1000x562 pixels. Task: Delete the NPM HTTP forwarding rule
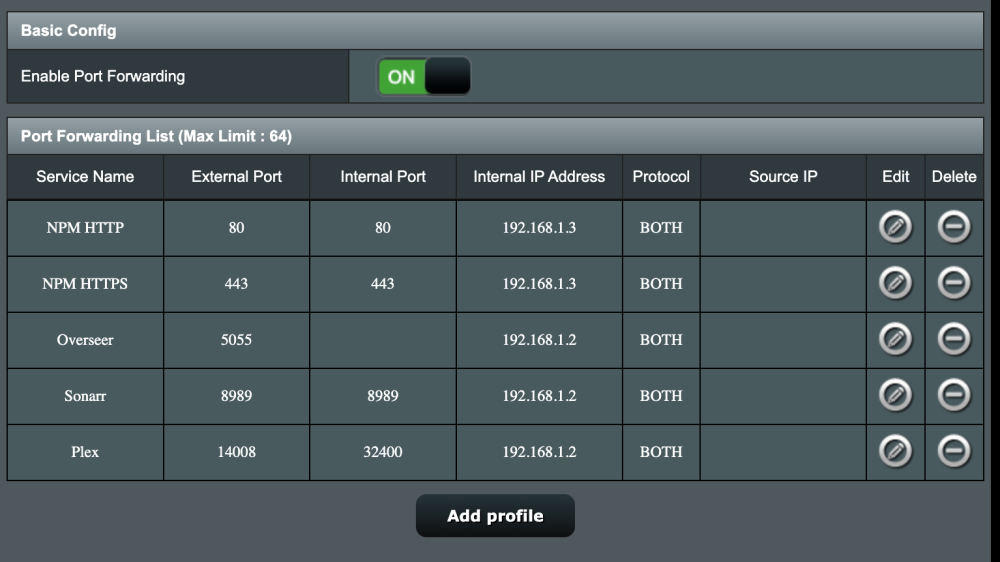coord(954,227)
